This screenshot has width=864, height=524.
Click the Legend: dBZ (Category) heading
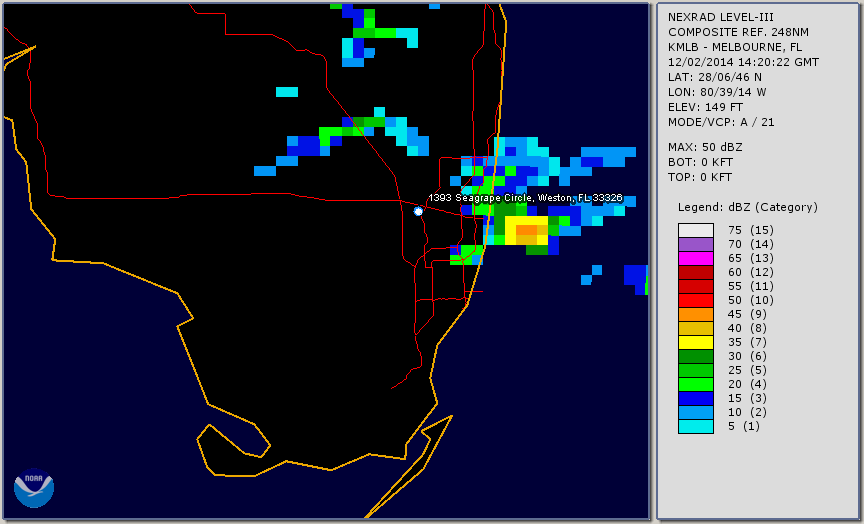click(x=748, y=207)
